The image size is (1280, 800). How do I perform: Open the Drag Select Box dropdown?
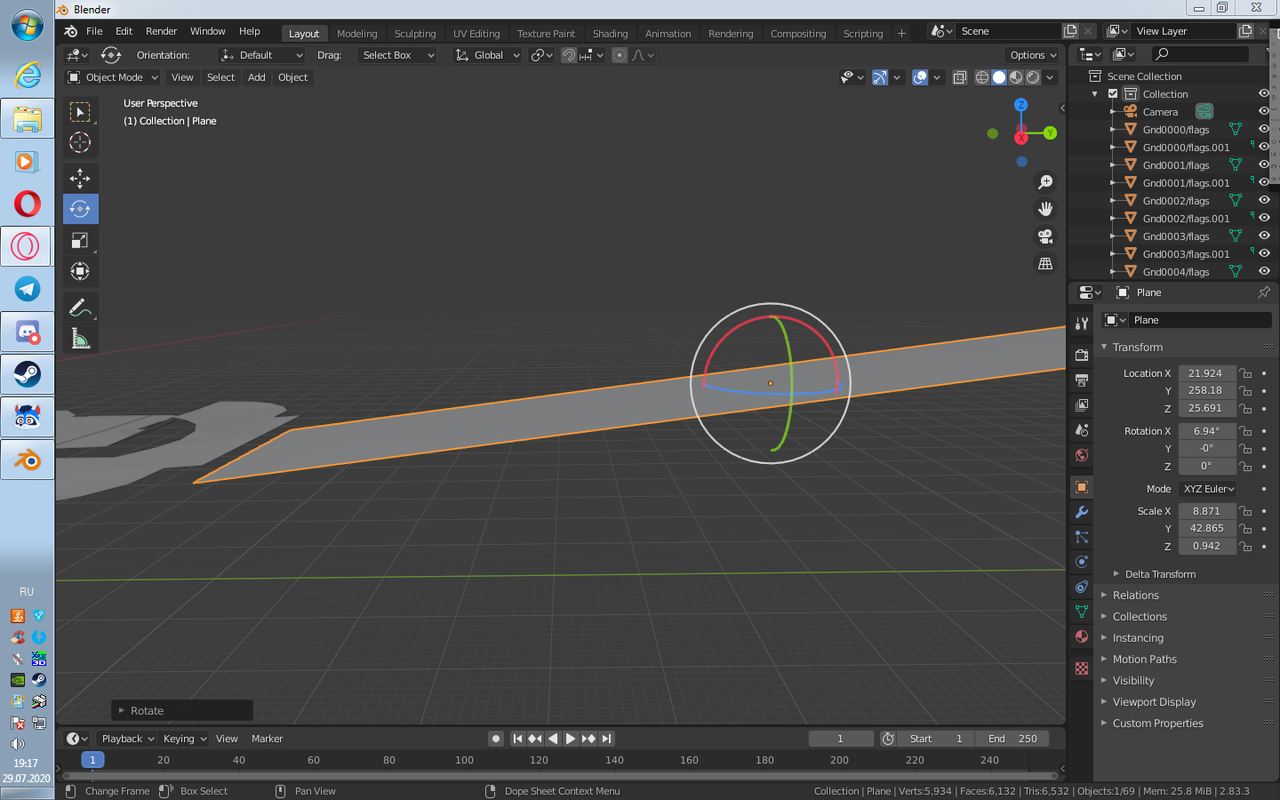click(x=397, y=55)
